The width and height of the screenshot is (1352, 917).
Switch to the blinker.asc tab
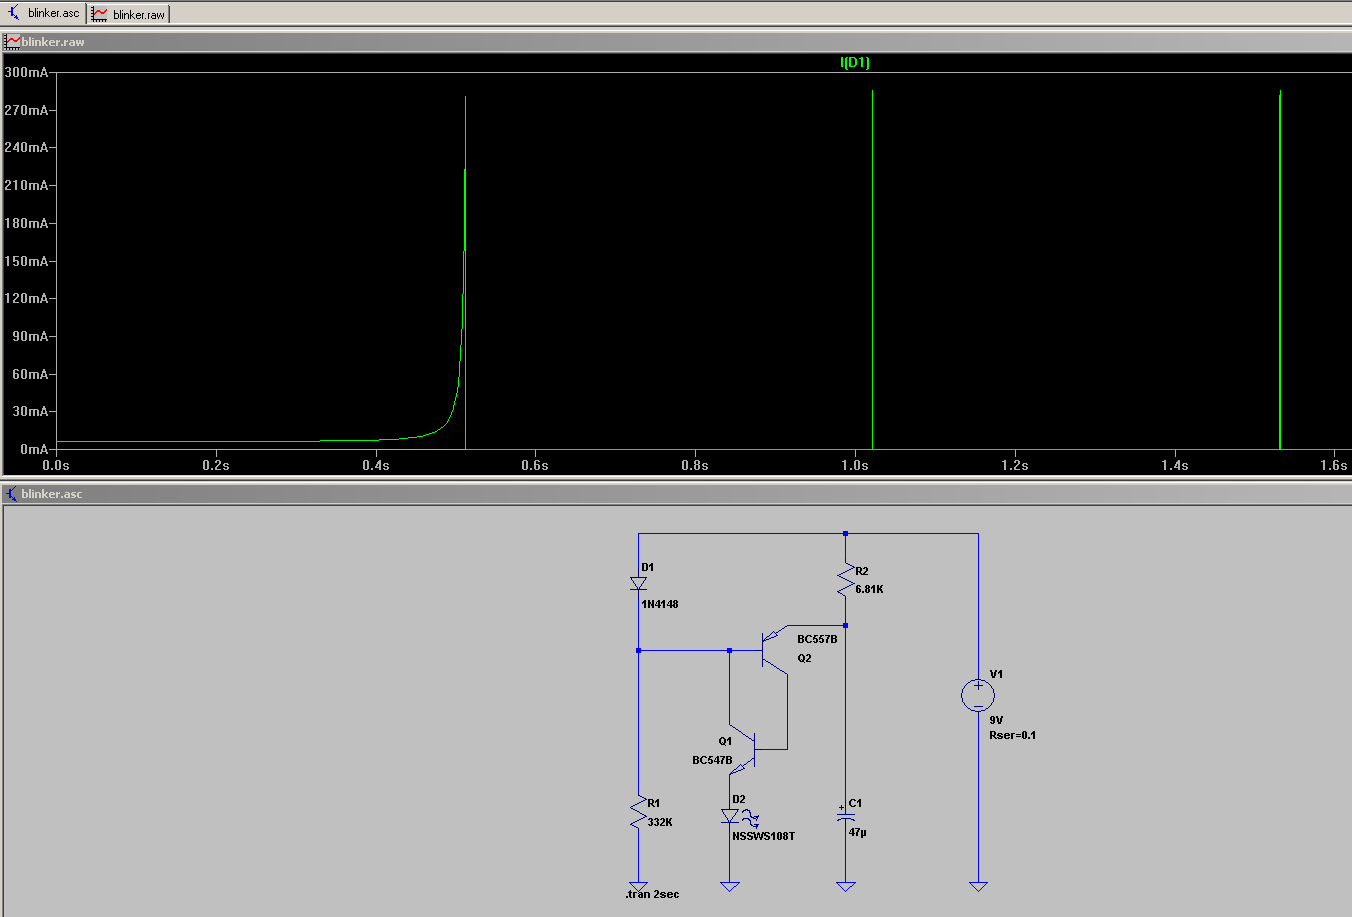click(44, 13)
